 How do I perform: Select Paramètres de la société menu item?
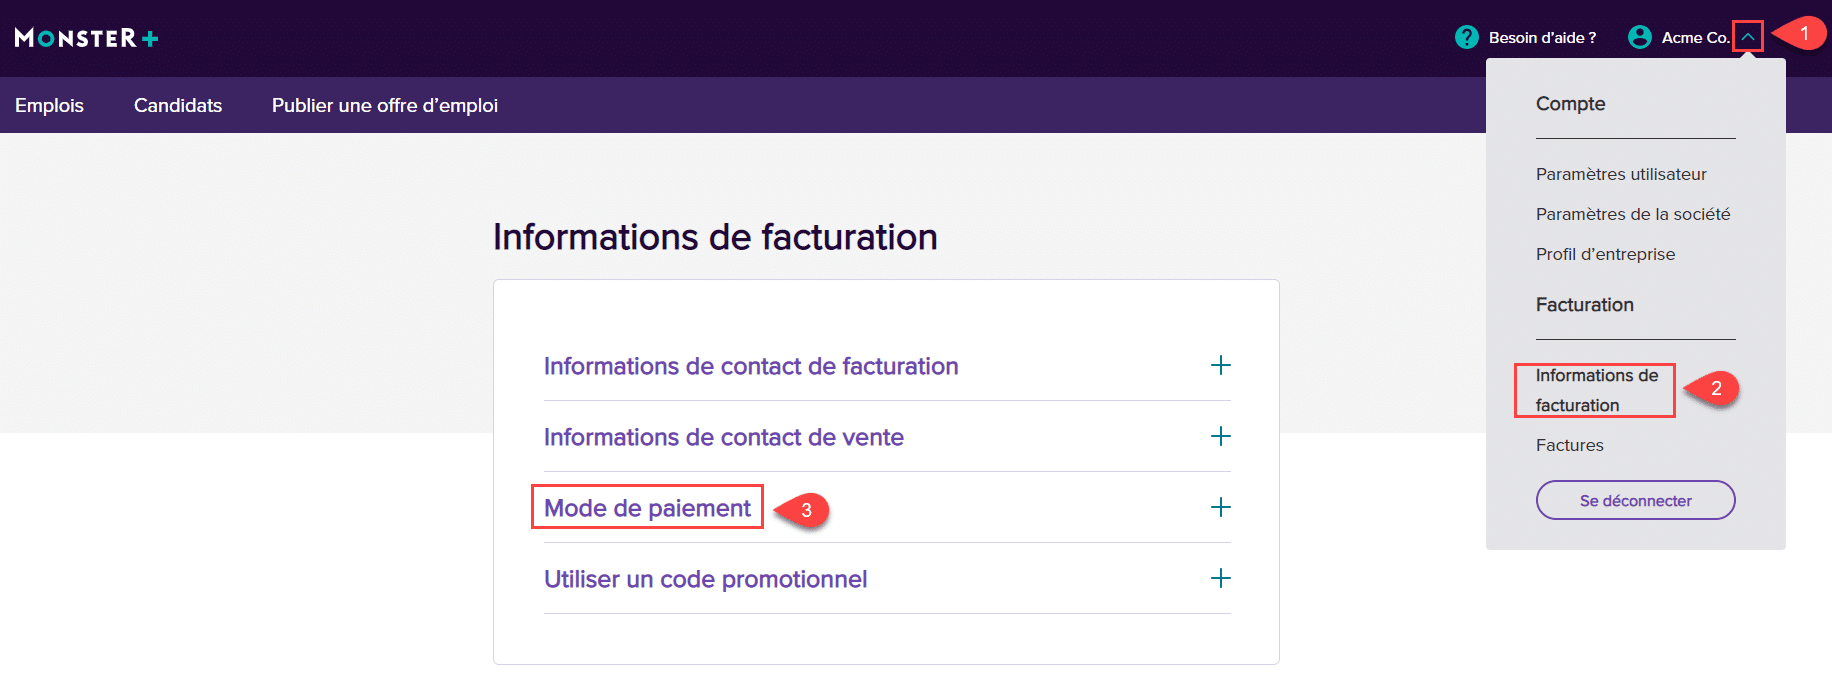[x=1633, y=214]
